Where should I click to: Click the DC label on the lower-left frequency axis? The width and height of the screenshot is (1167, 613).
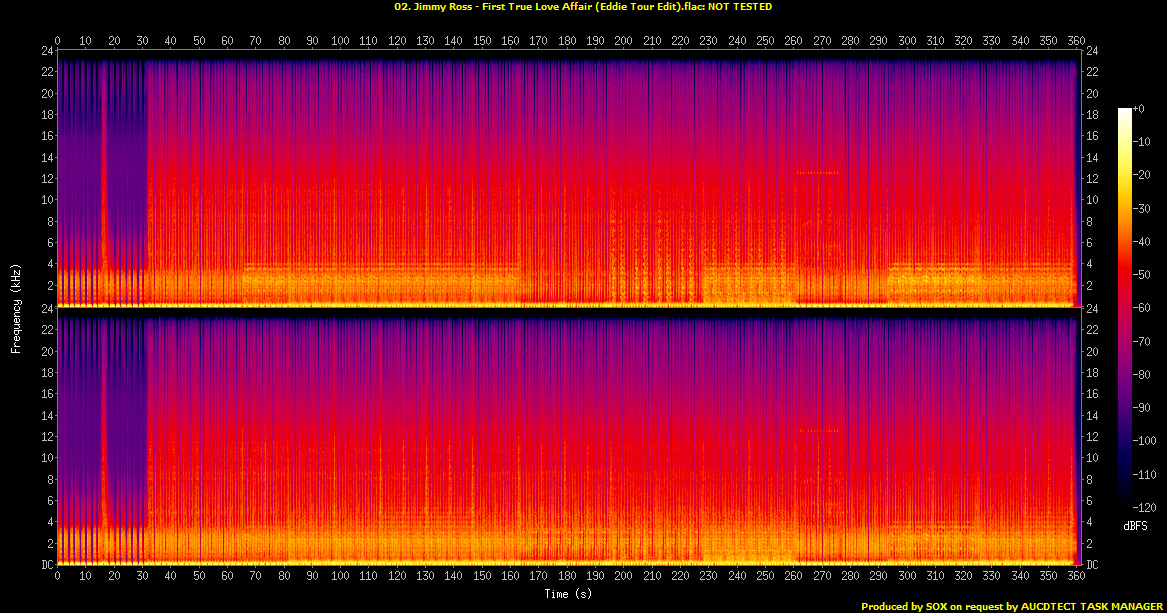point(45,565)
